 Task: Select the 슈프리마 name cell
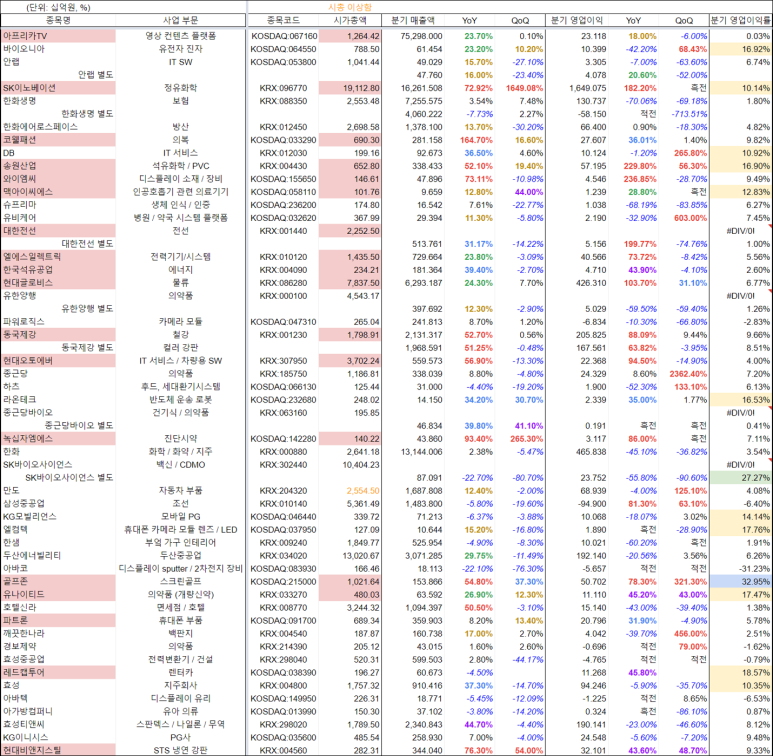(58, 205)
